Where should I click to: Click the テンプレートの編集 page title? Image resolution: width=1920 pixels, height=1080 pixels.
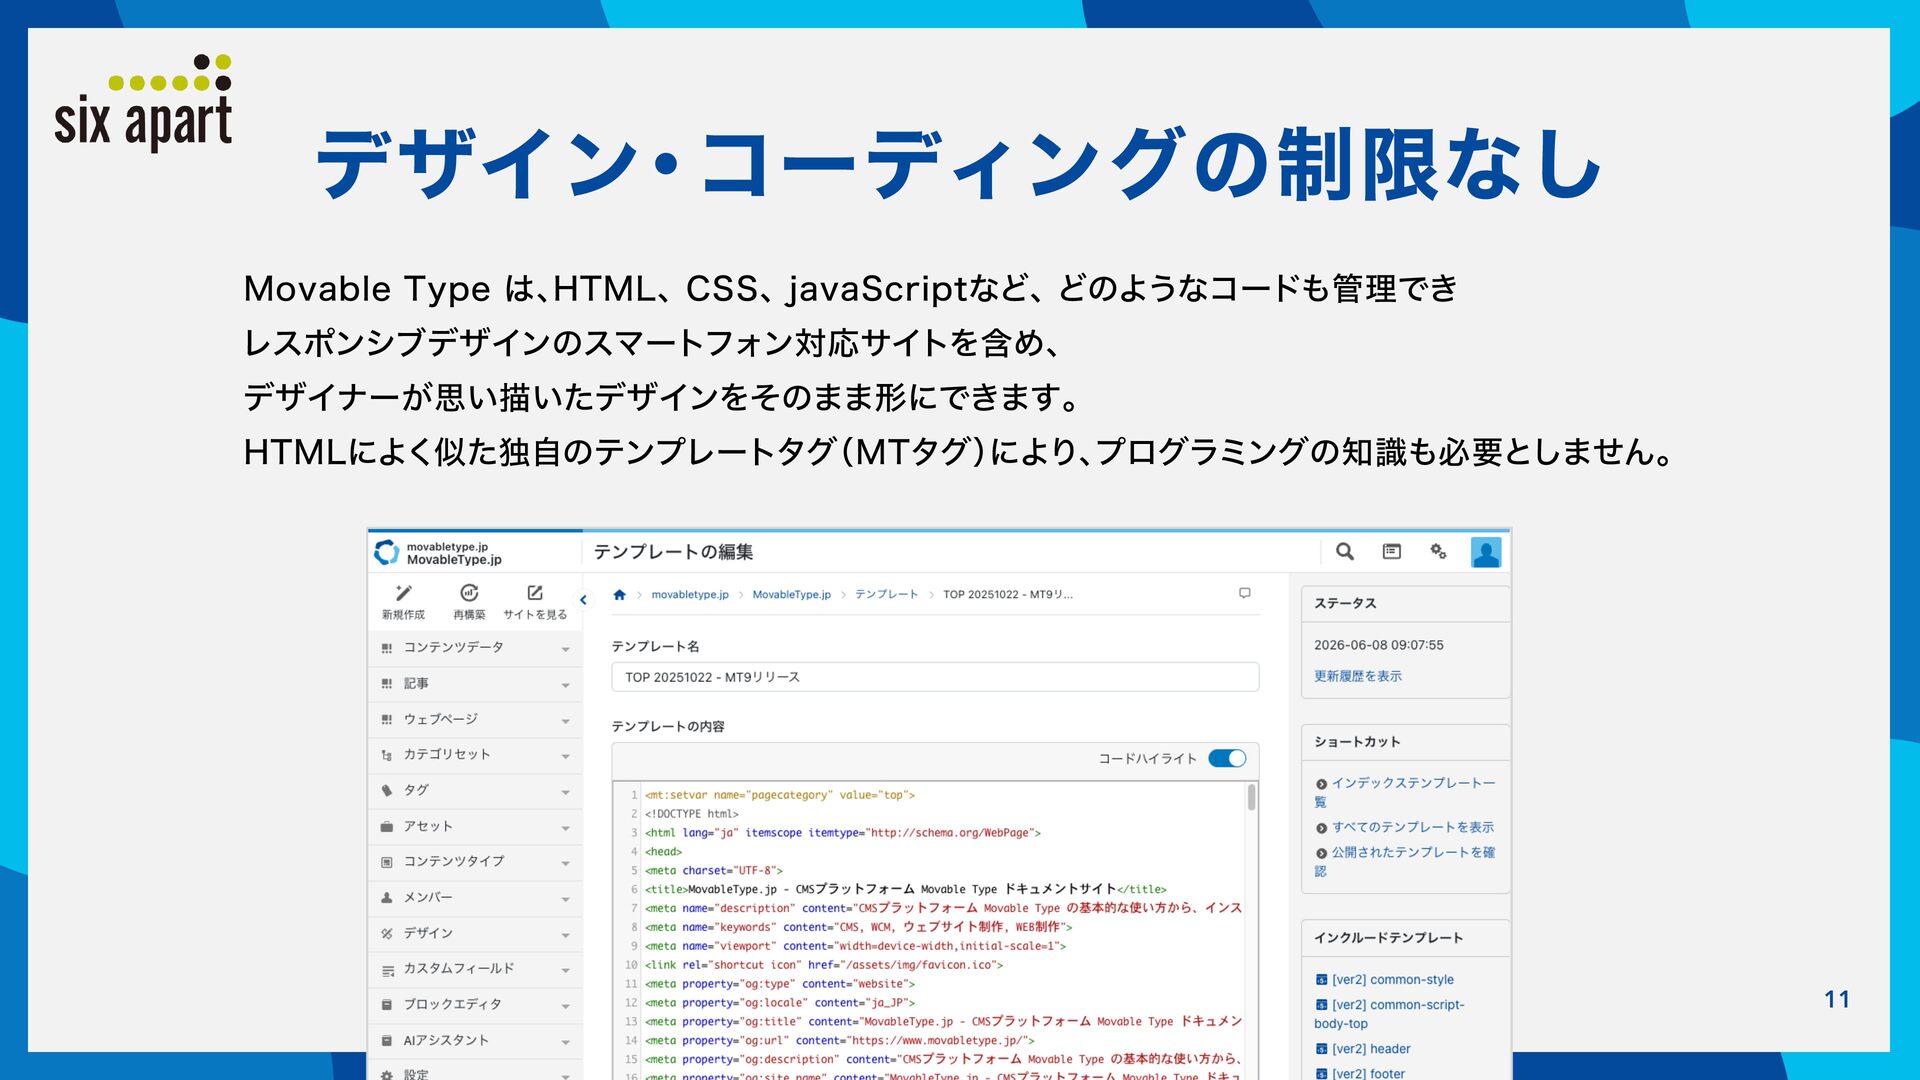673,552
